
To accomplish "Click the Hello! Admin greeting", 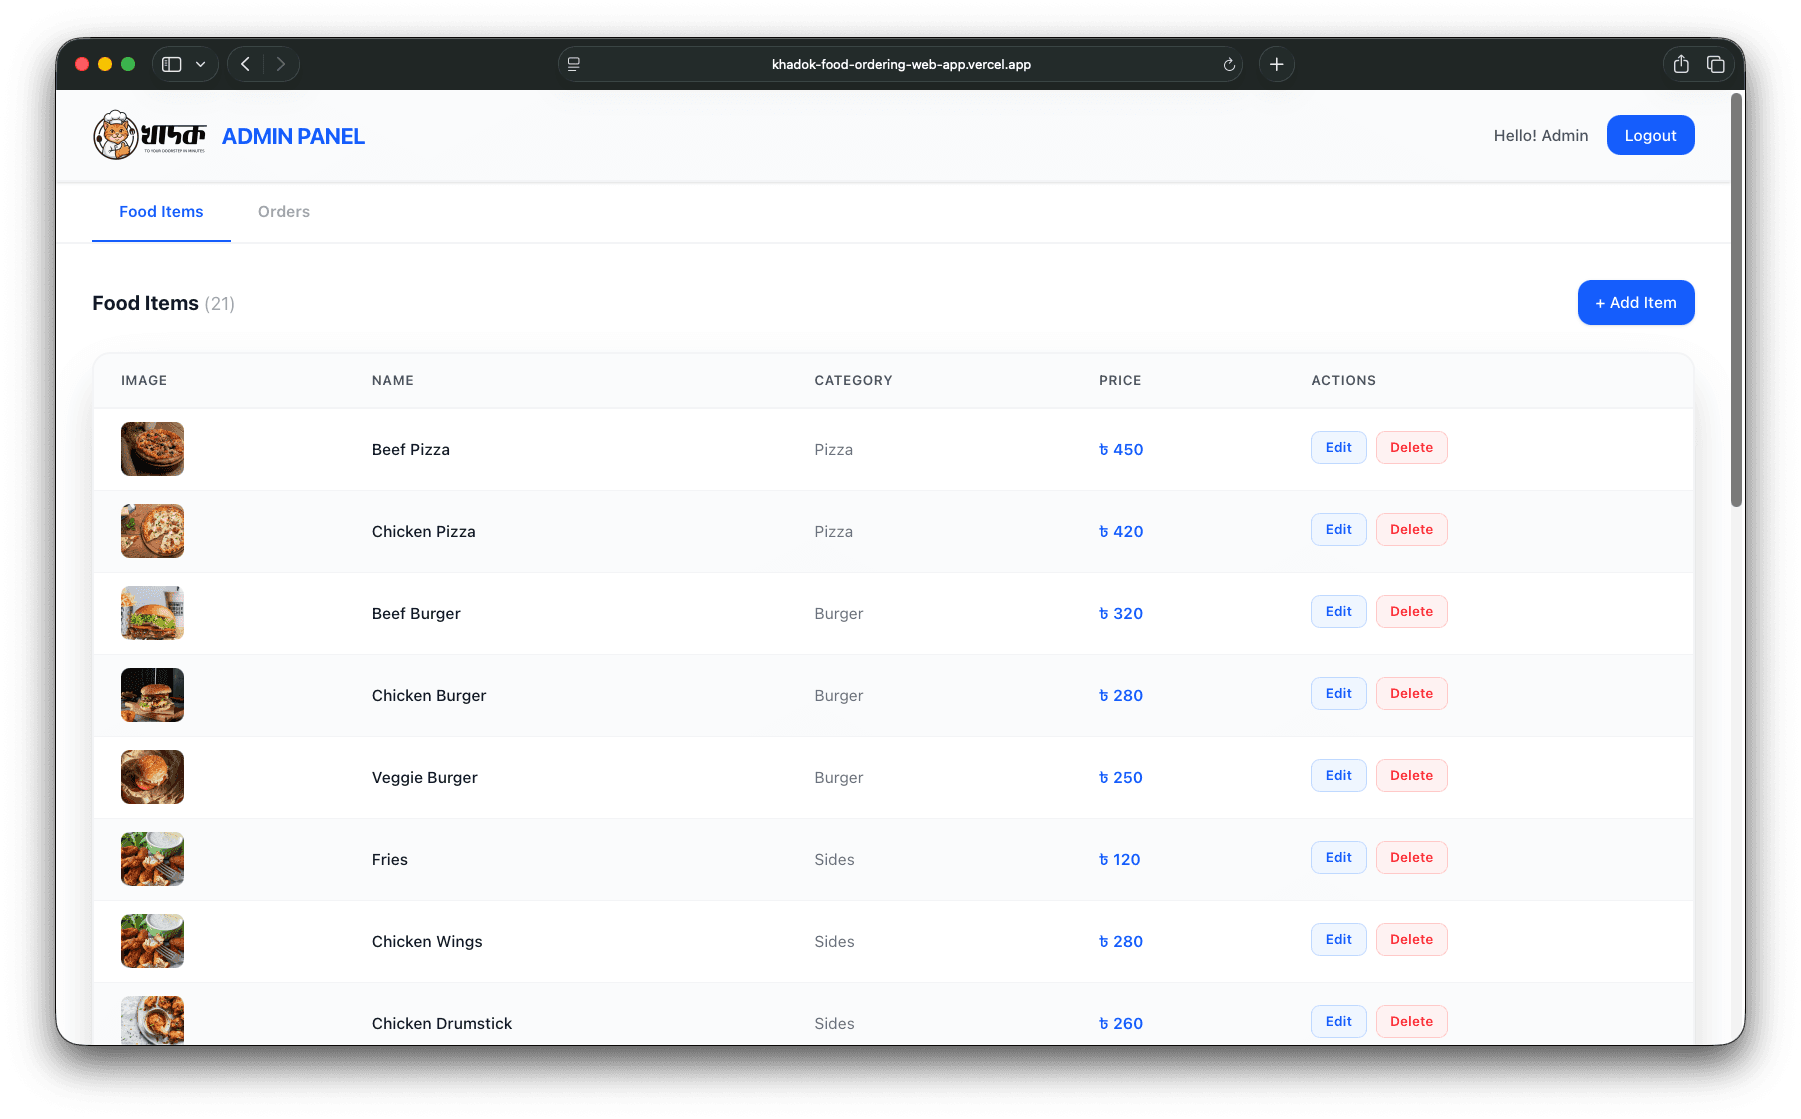I will [1540, 136].
